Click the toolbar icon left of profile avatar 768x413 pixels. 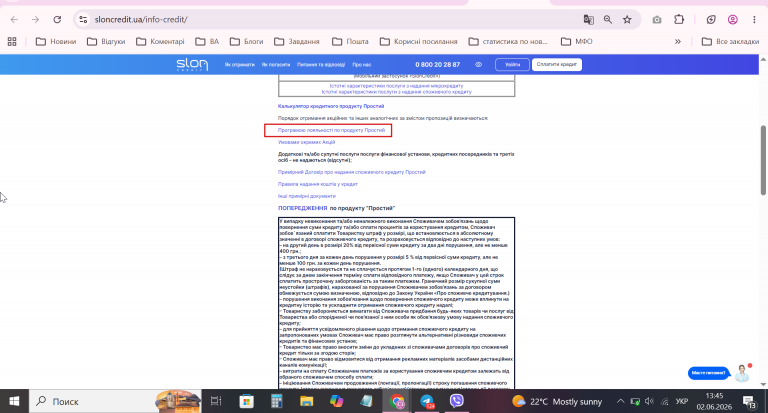[x=711, y=20]
